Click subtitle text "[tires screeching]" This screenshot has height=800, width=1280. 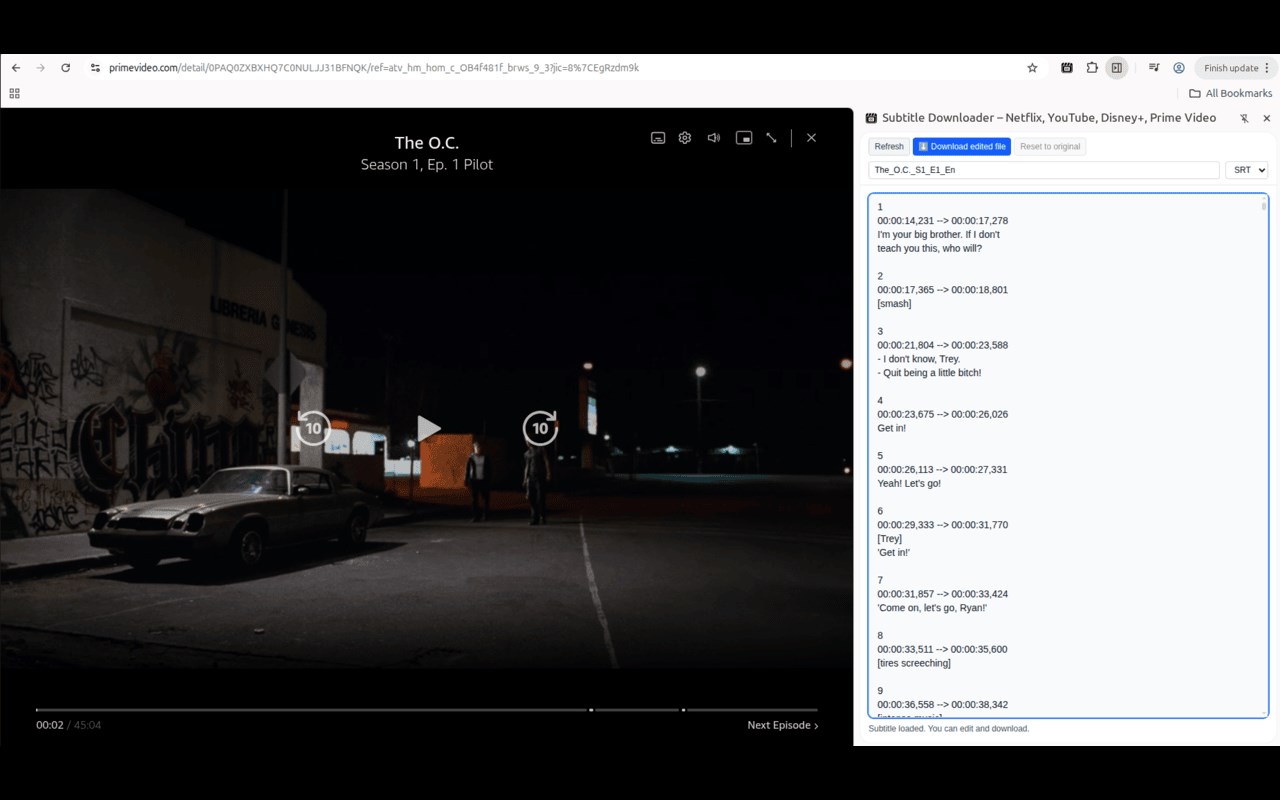click(914, 663)
